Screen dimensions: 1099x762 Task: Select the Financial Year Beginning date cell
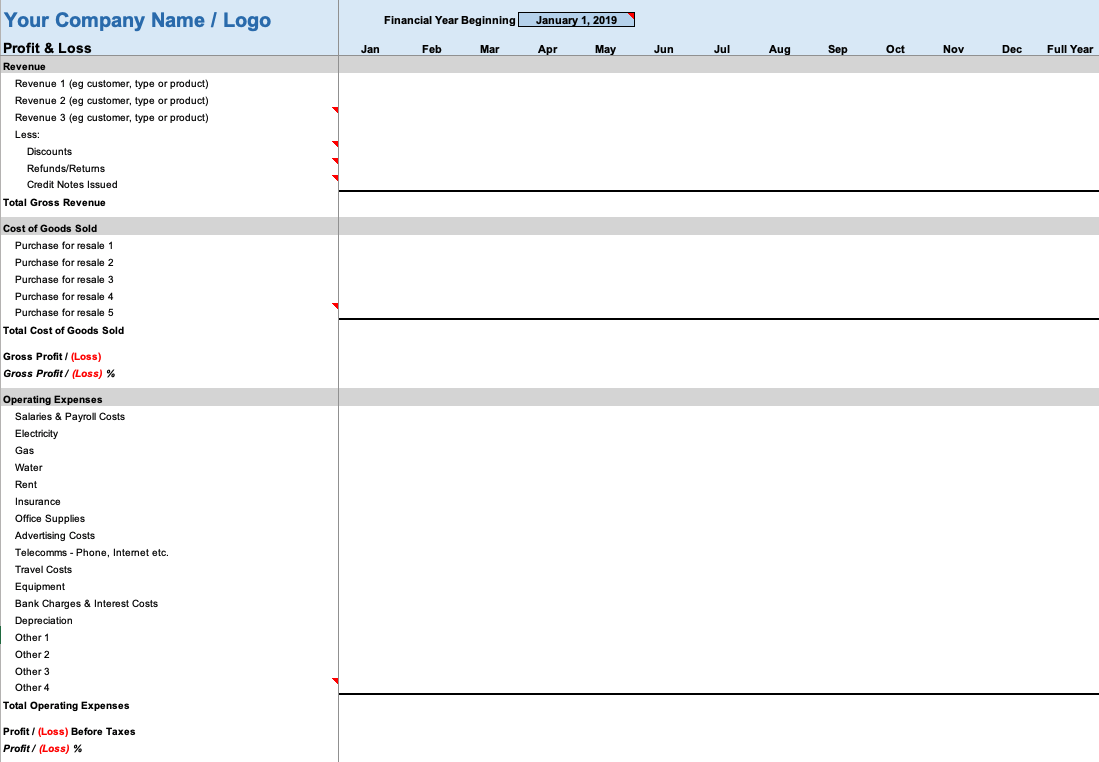click(x=576, y=20)
